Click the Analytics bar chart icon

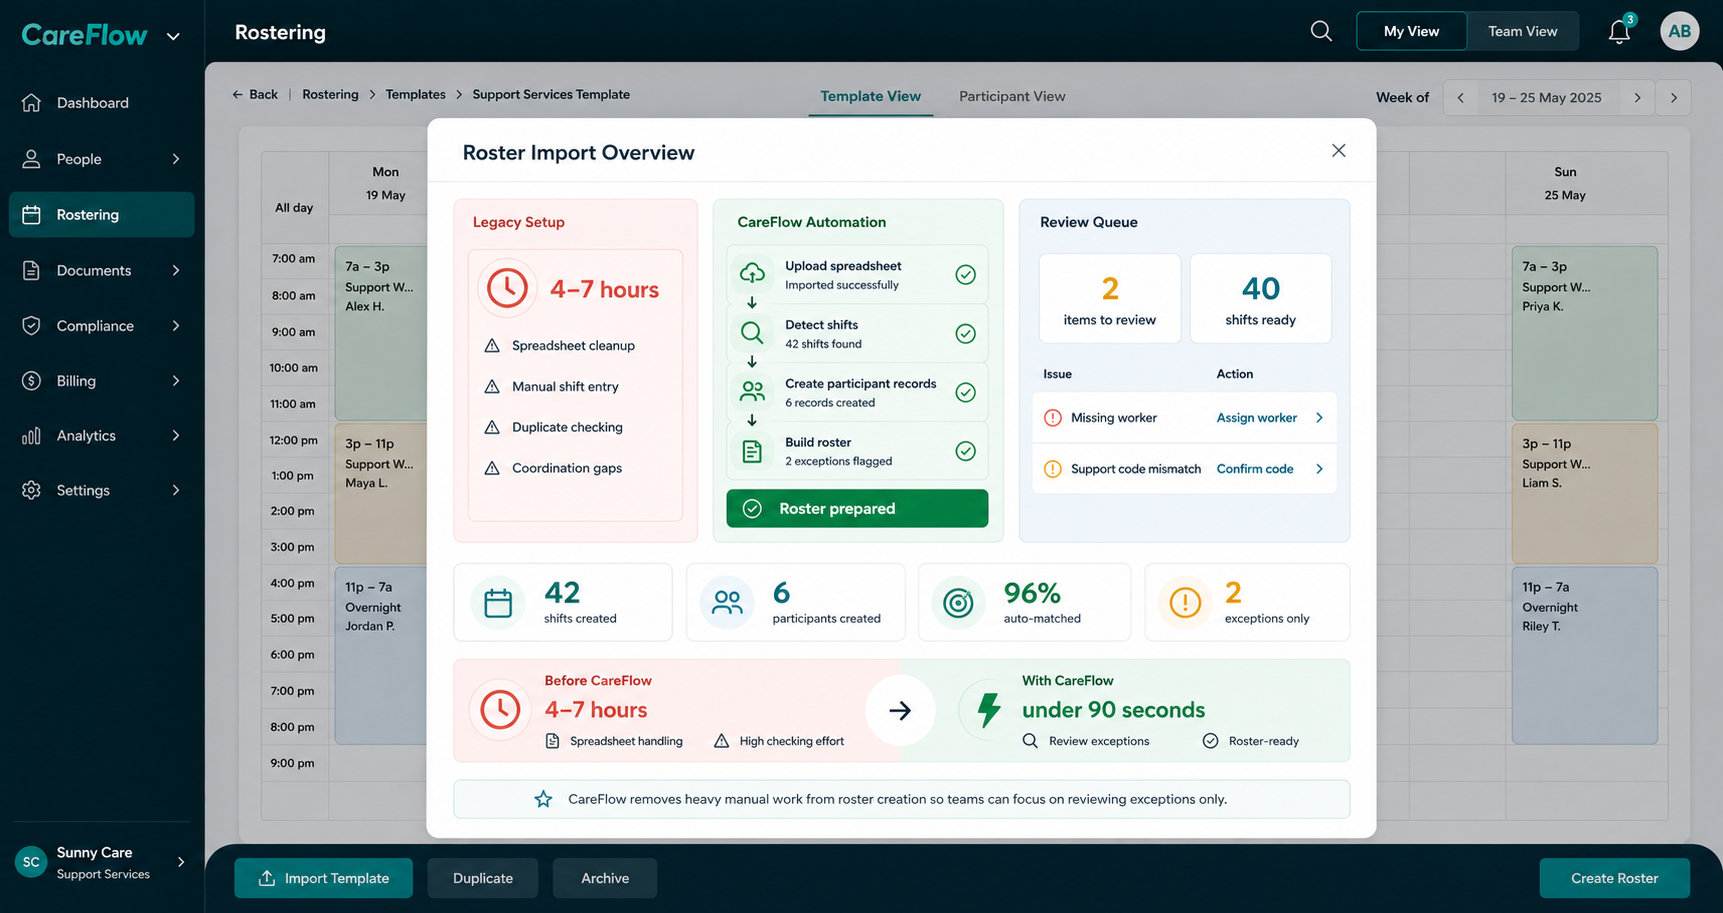pyautogui.click(x=31, y=436)
